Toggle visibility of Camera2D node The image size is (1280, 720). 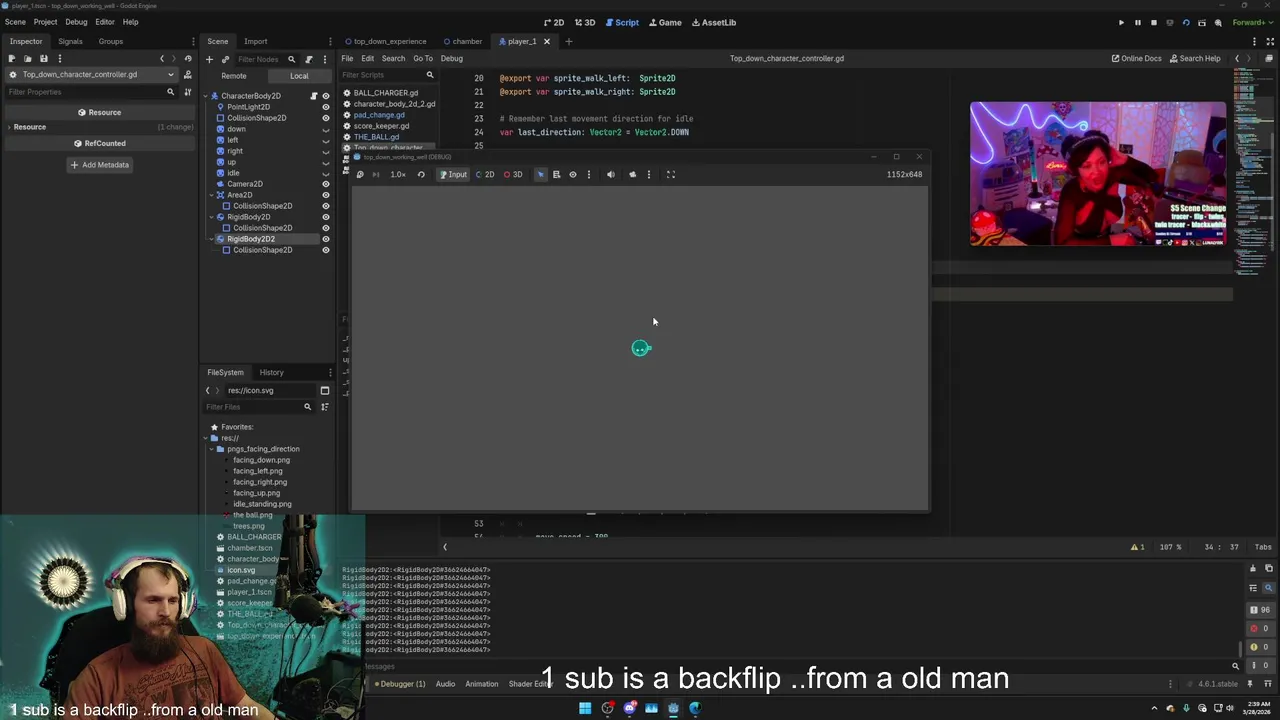[x=325, y=184]
